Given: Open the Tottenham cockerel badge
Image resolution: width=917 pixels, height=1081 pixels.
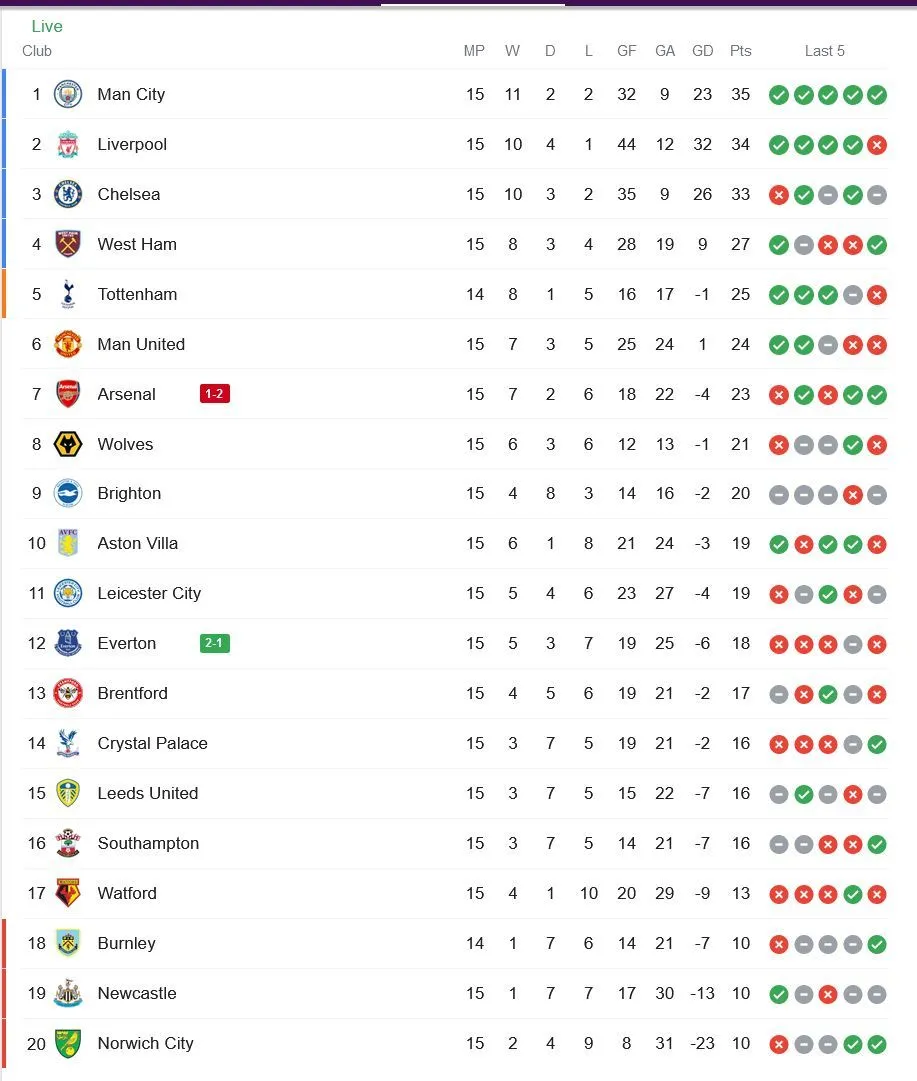Looking at the screenshot, I should click(67, 294).
